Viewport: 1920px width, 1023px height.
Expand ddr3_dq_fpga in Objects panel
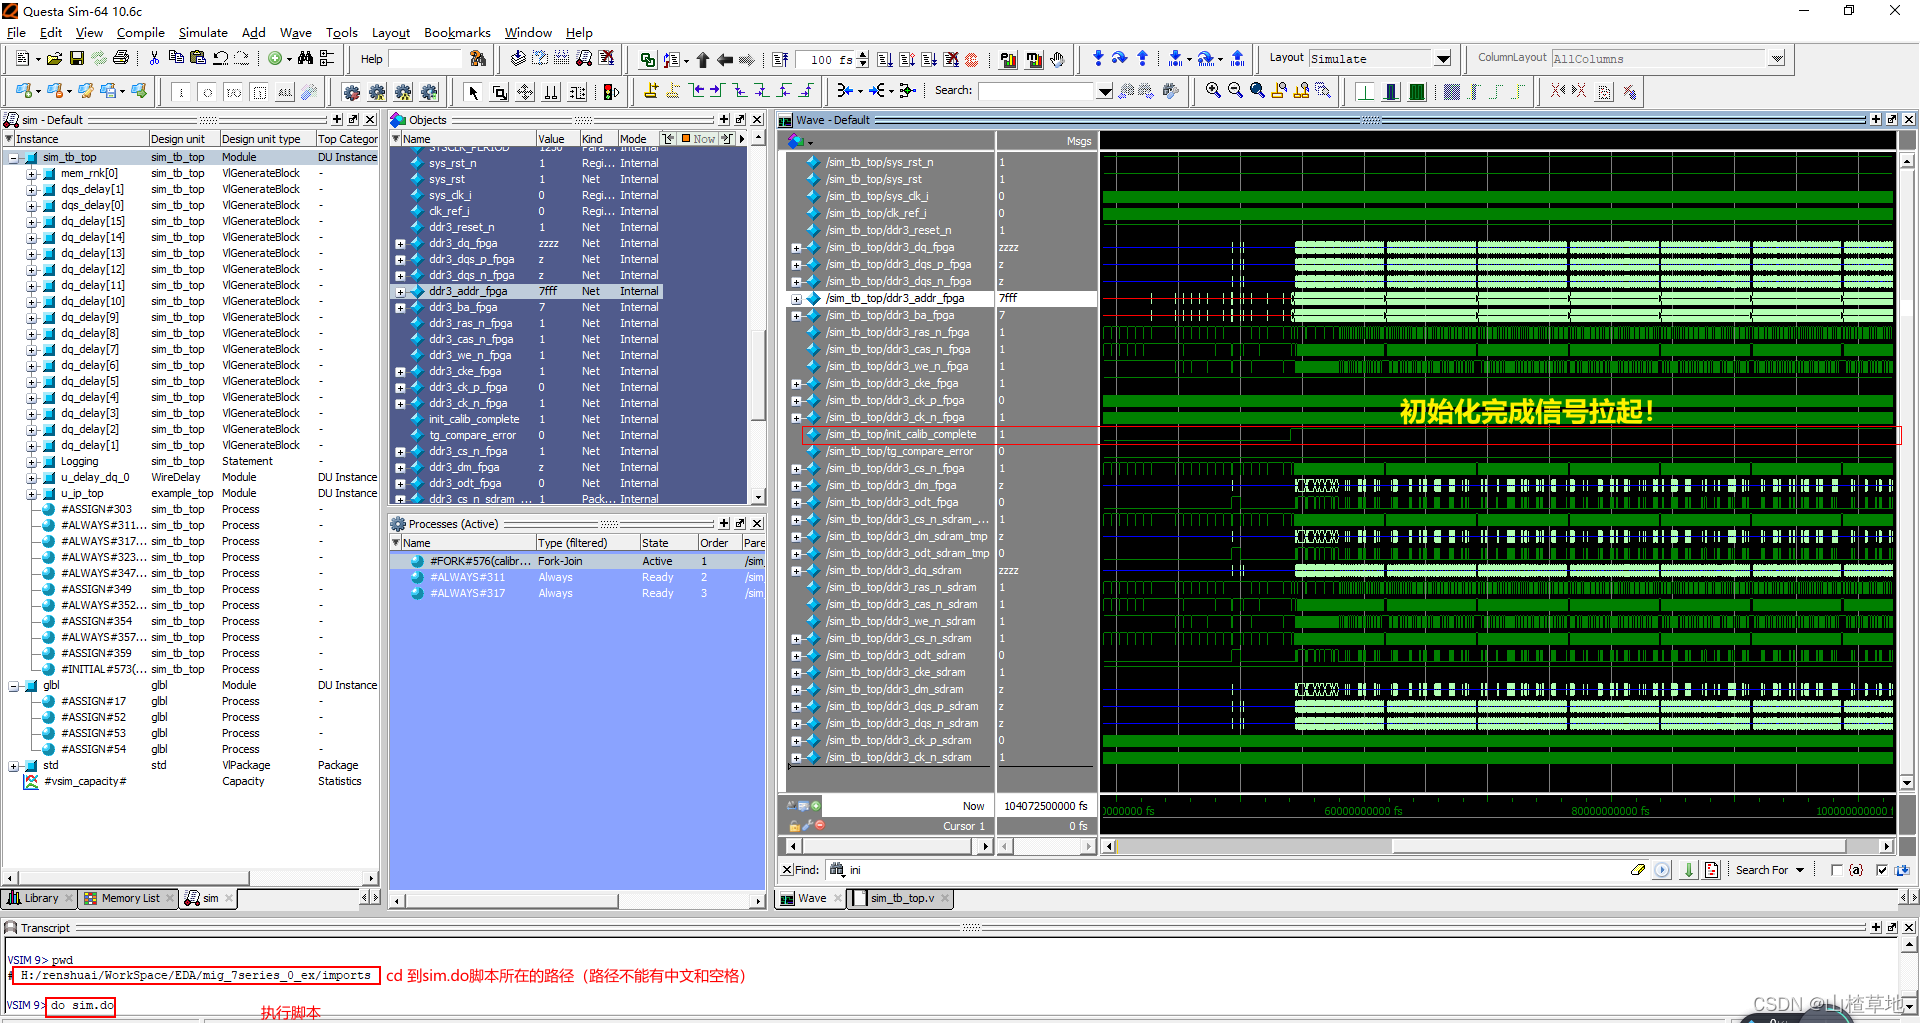point(400,244)
